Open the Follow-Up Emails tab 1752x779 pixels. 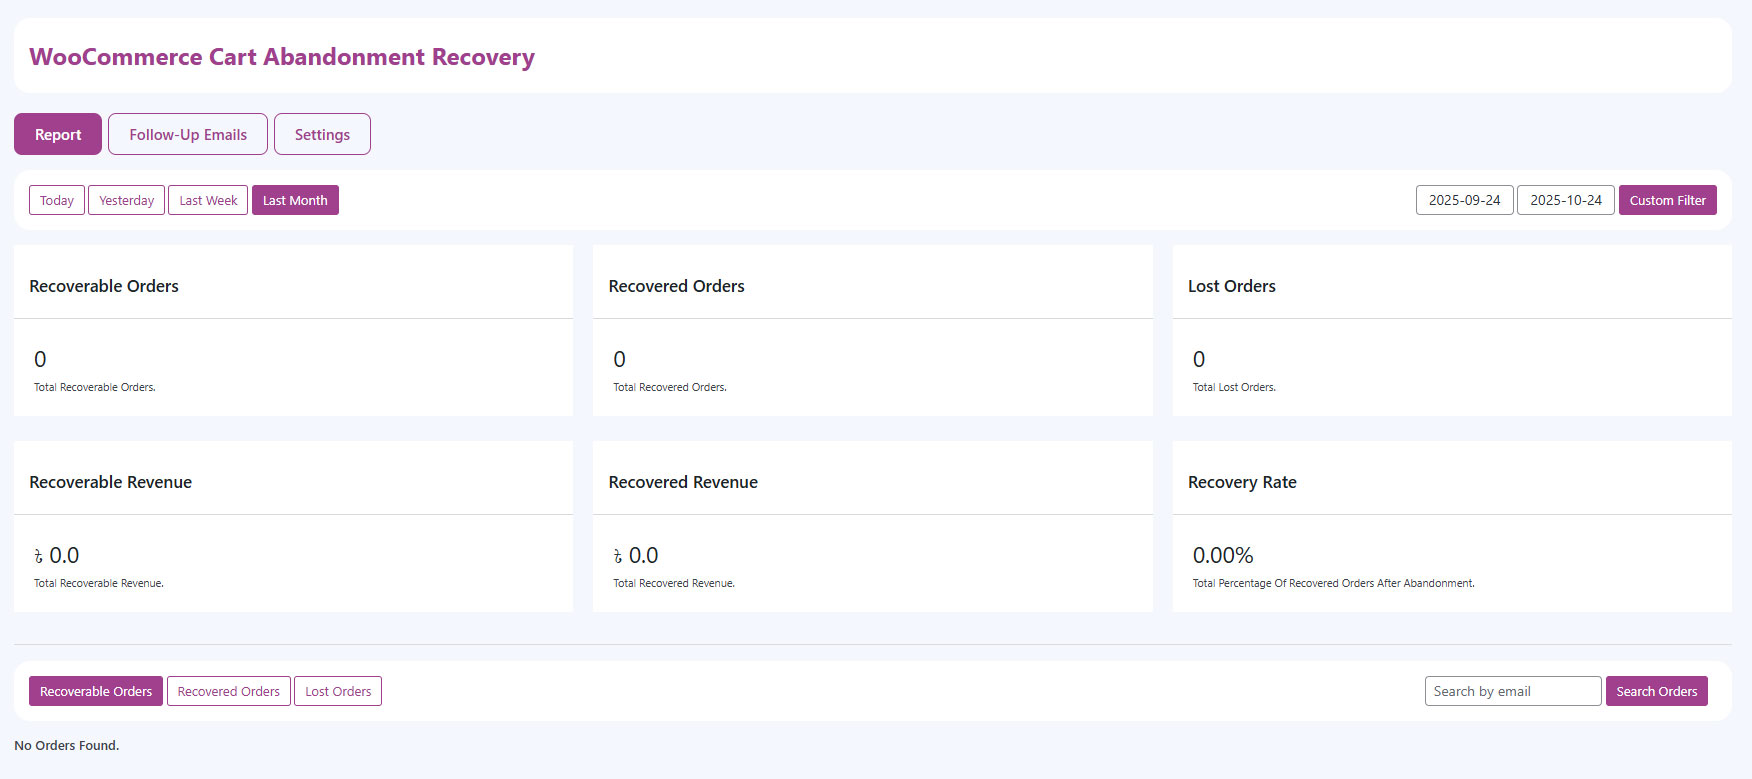(x=188, y=134)
